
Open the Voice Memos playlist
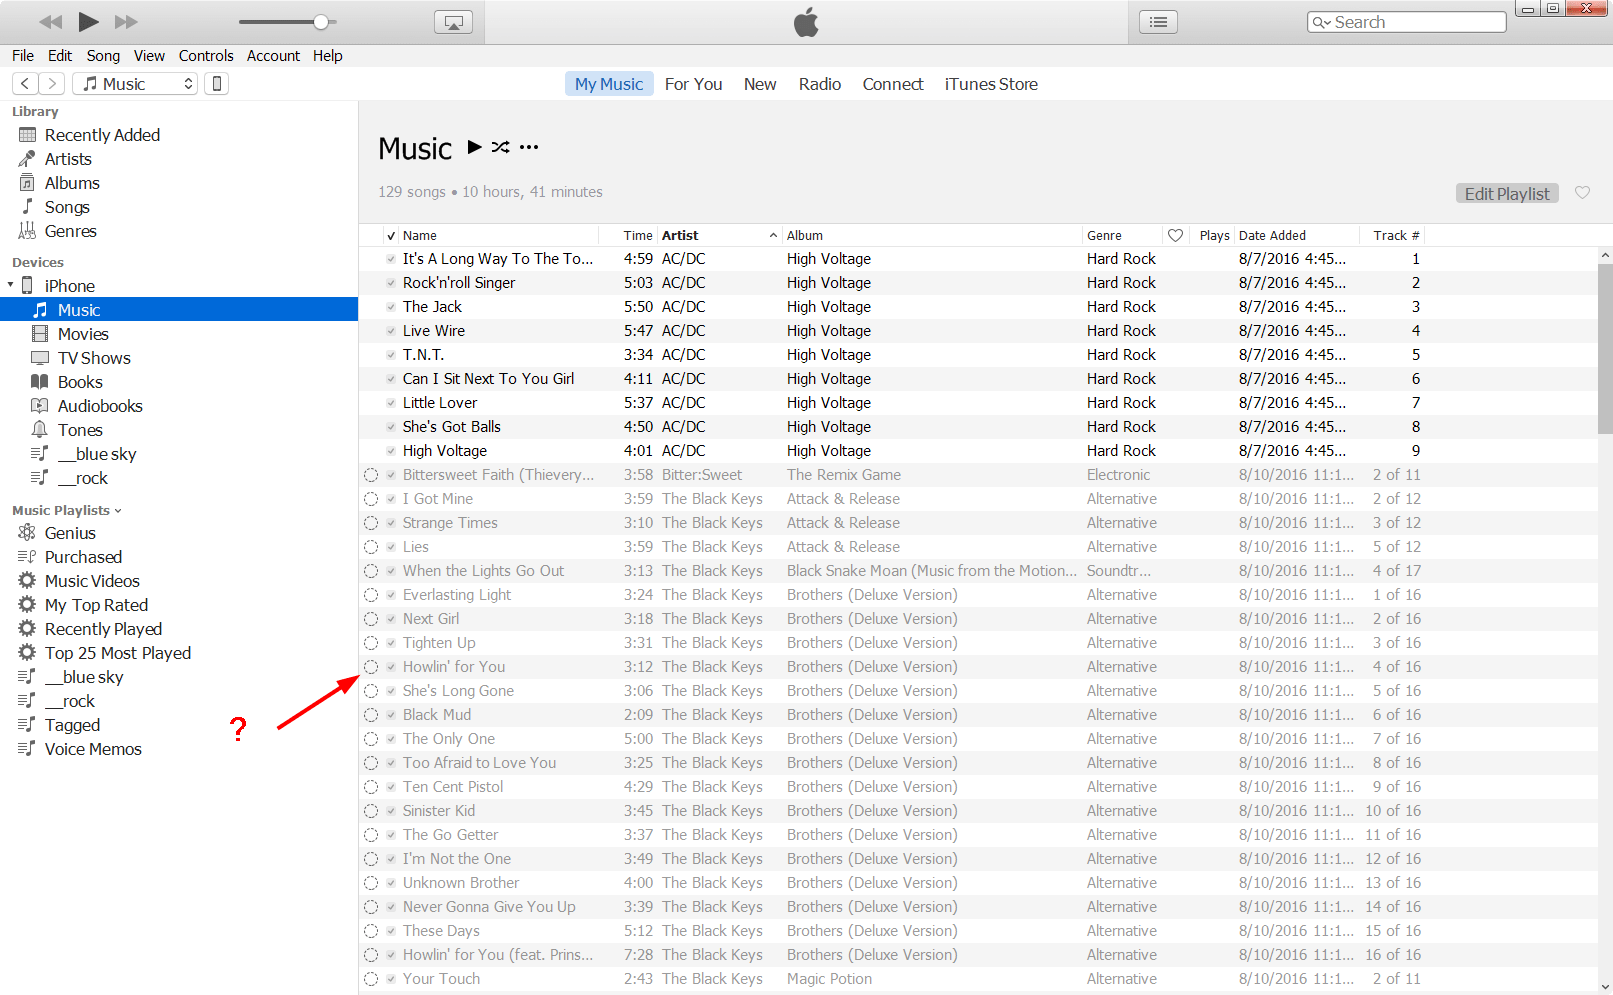tap(93, 749)
